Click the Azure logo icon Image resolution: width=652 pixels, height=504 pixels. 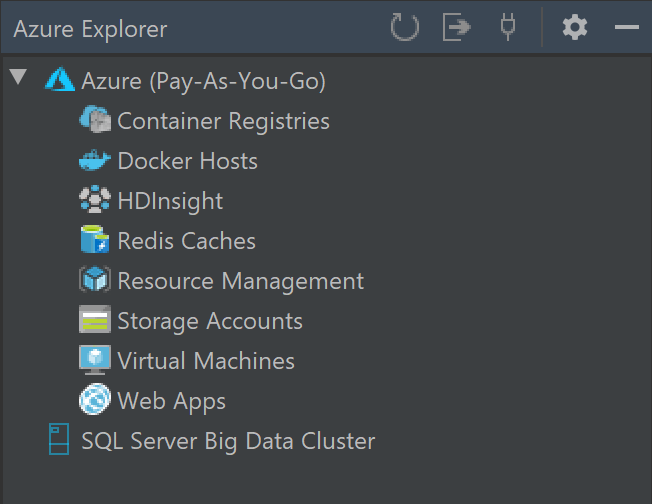60,79
